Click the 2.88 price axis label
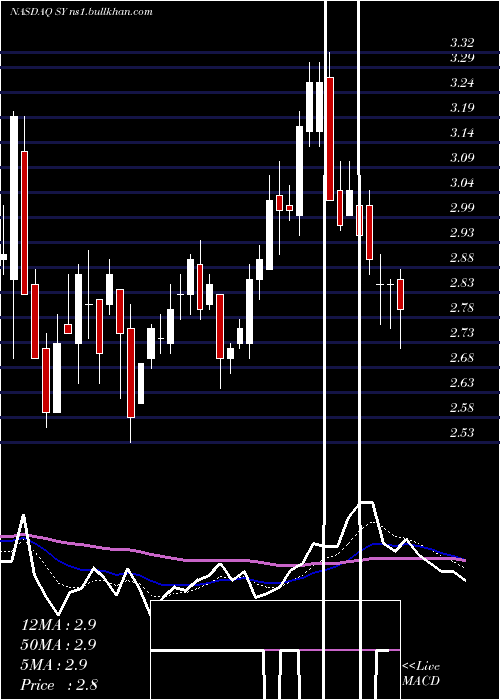Image resolution: width=500 pixels, height=700 pixels. 462,258
